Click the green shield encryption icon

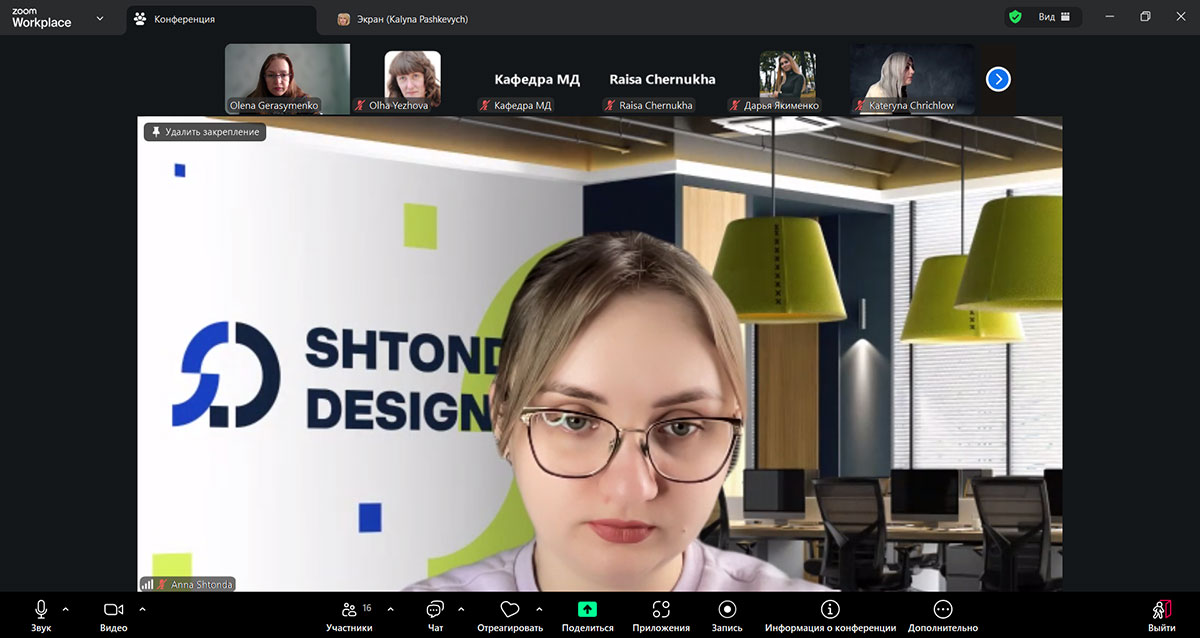(x=1015, y=17)
